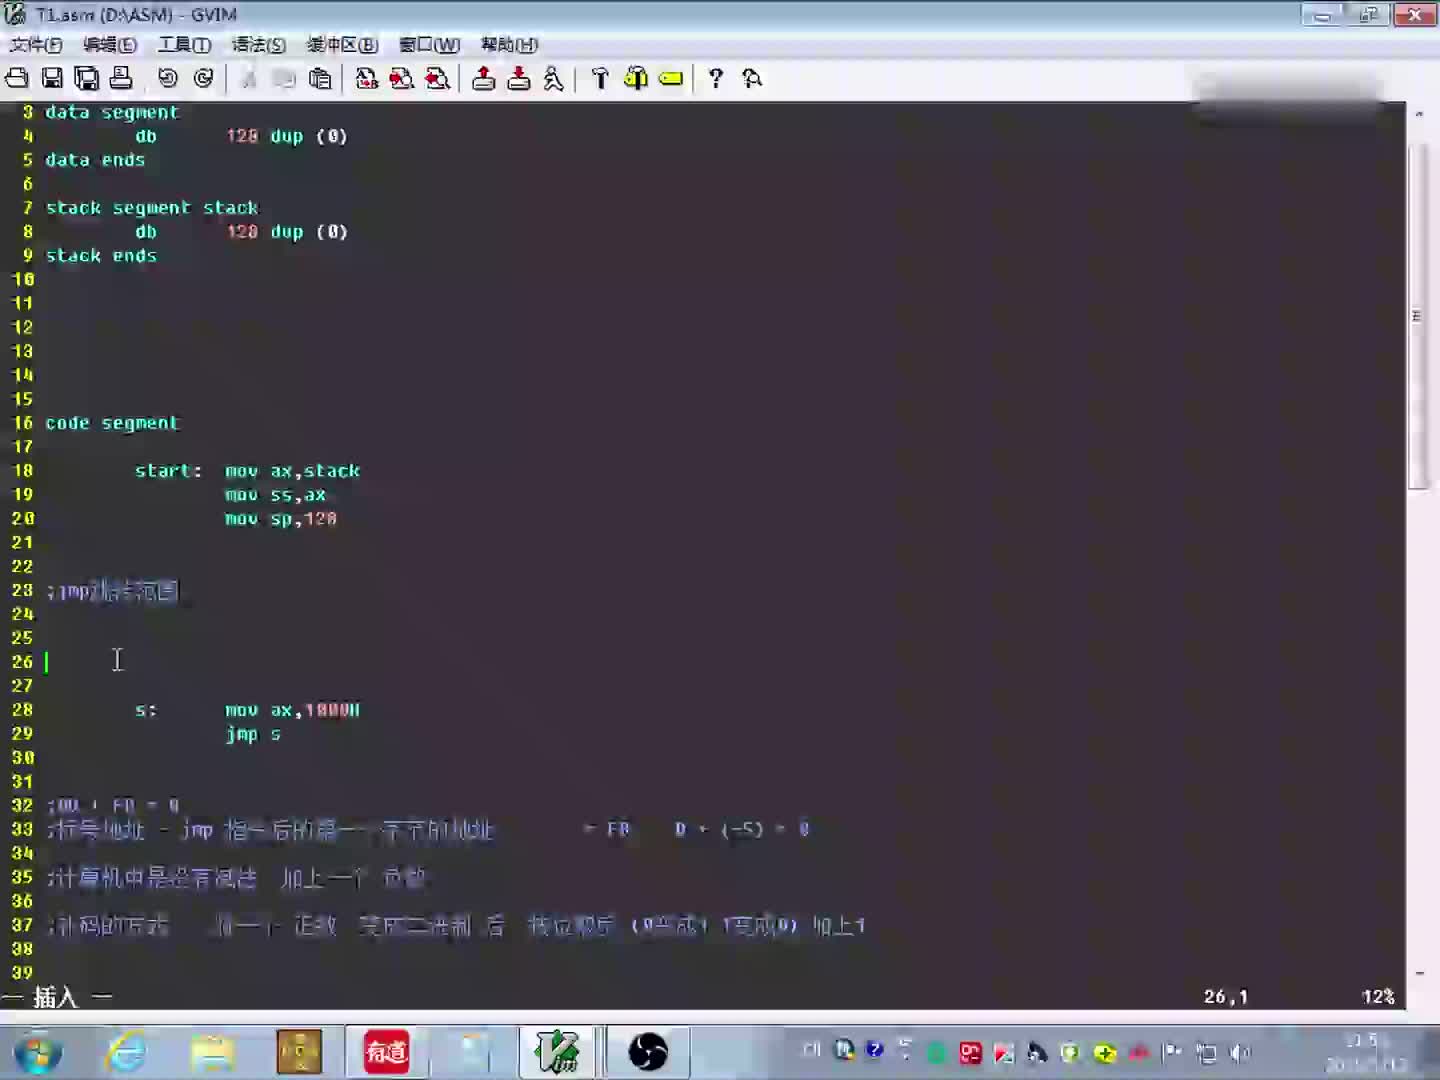Open the 工具(T) Tools menu
Screen dimensions: 1440x1080
point(184,44)
